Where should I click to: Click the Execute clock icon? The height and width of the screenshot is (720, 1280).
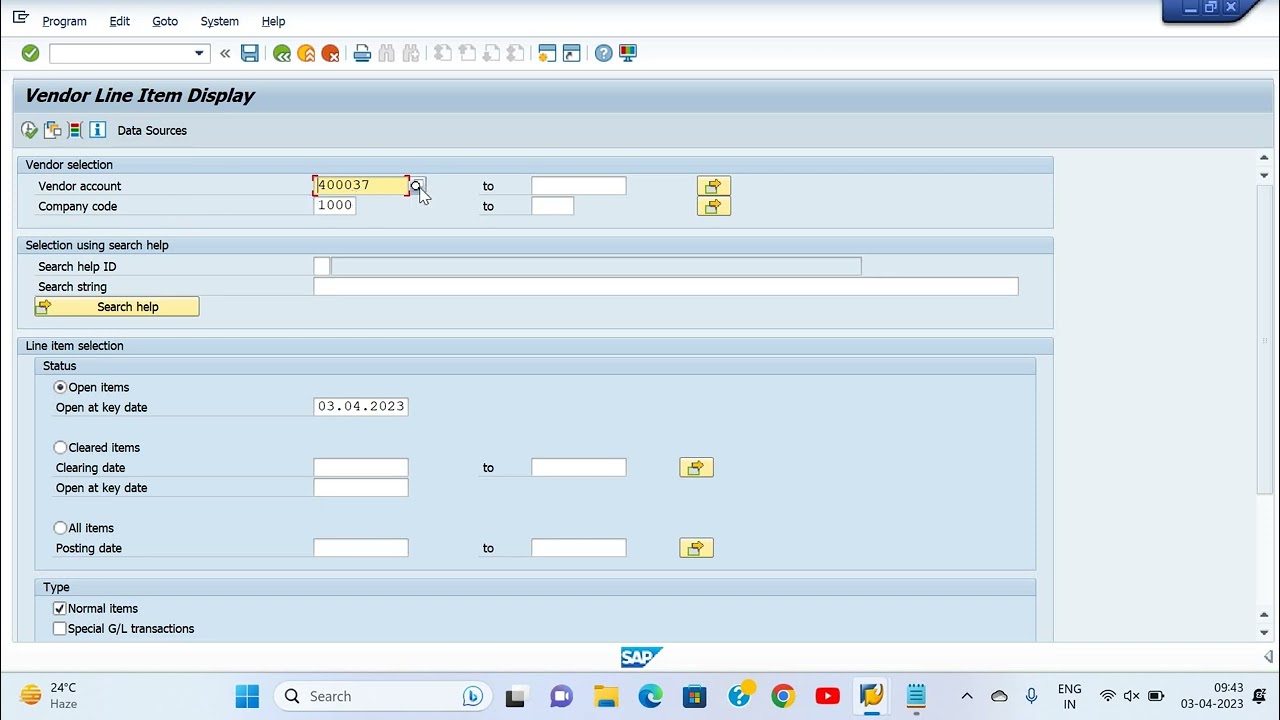click(x=29, y=130)
